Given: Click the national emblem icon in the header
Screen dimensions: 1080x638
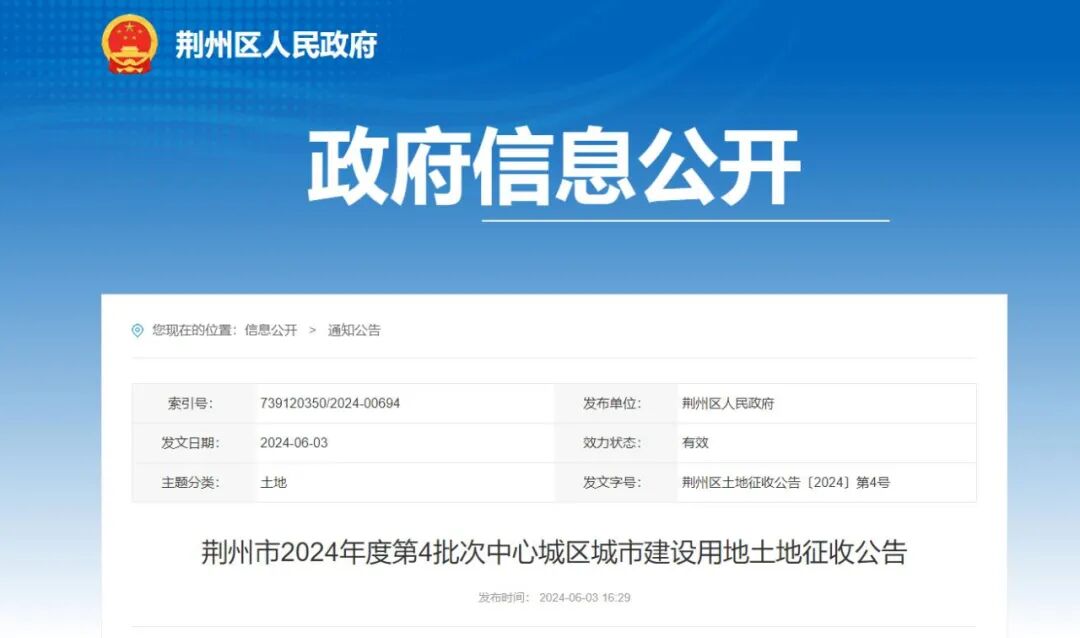Looking at the screenshot, I should click(x=128, y=42).
